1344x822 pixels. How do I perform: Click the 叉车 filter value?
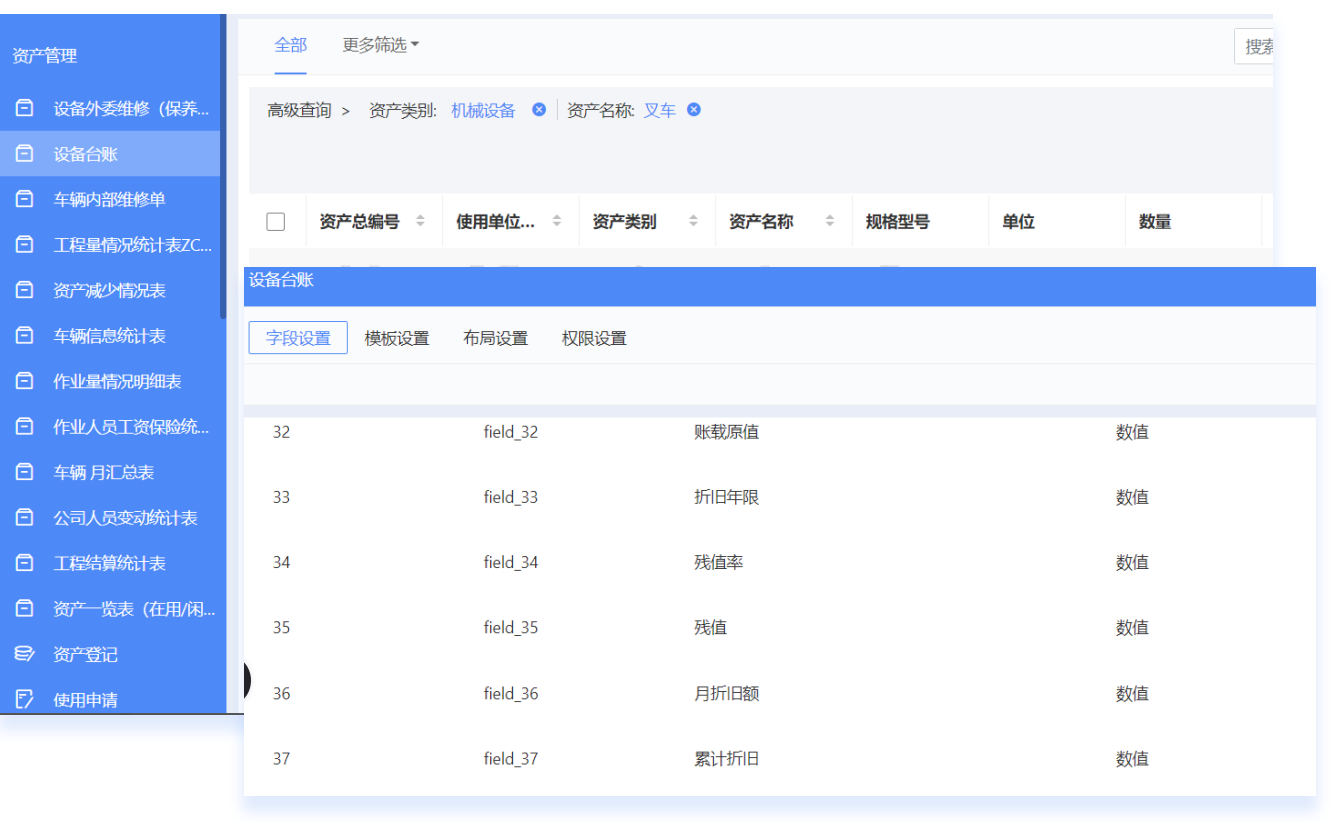click(659, 110)
